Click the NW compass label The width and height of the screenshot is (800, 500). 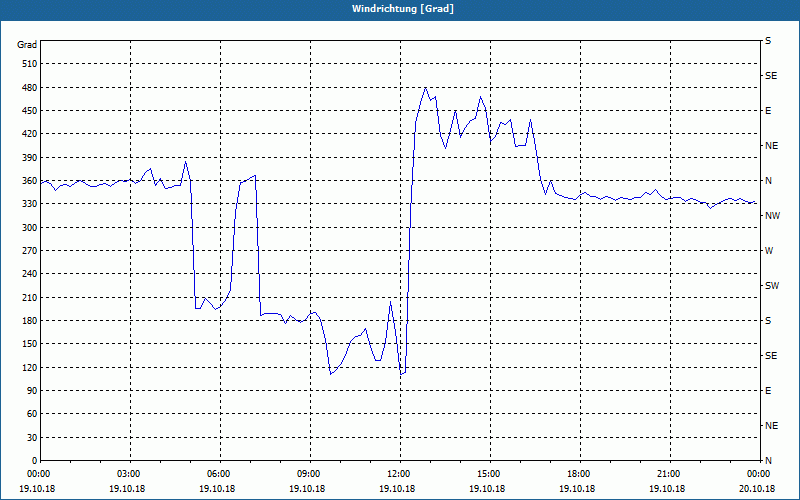coord(772,216)
